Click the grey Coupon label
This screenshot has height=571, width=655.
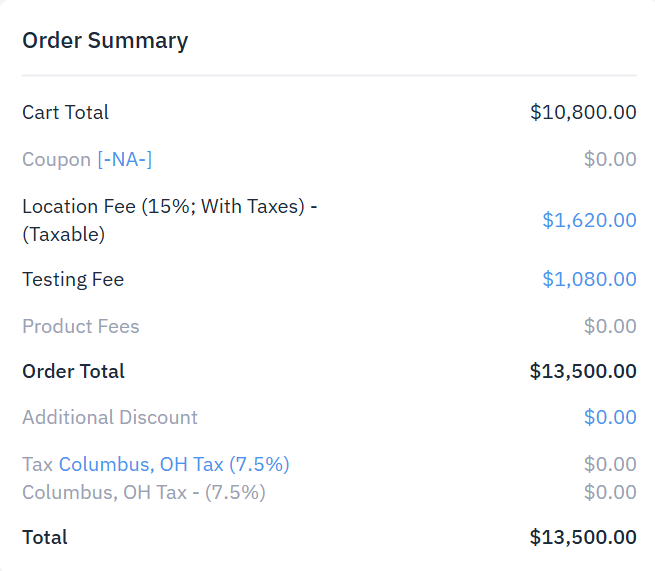(56, 159)
